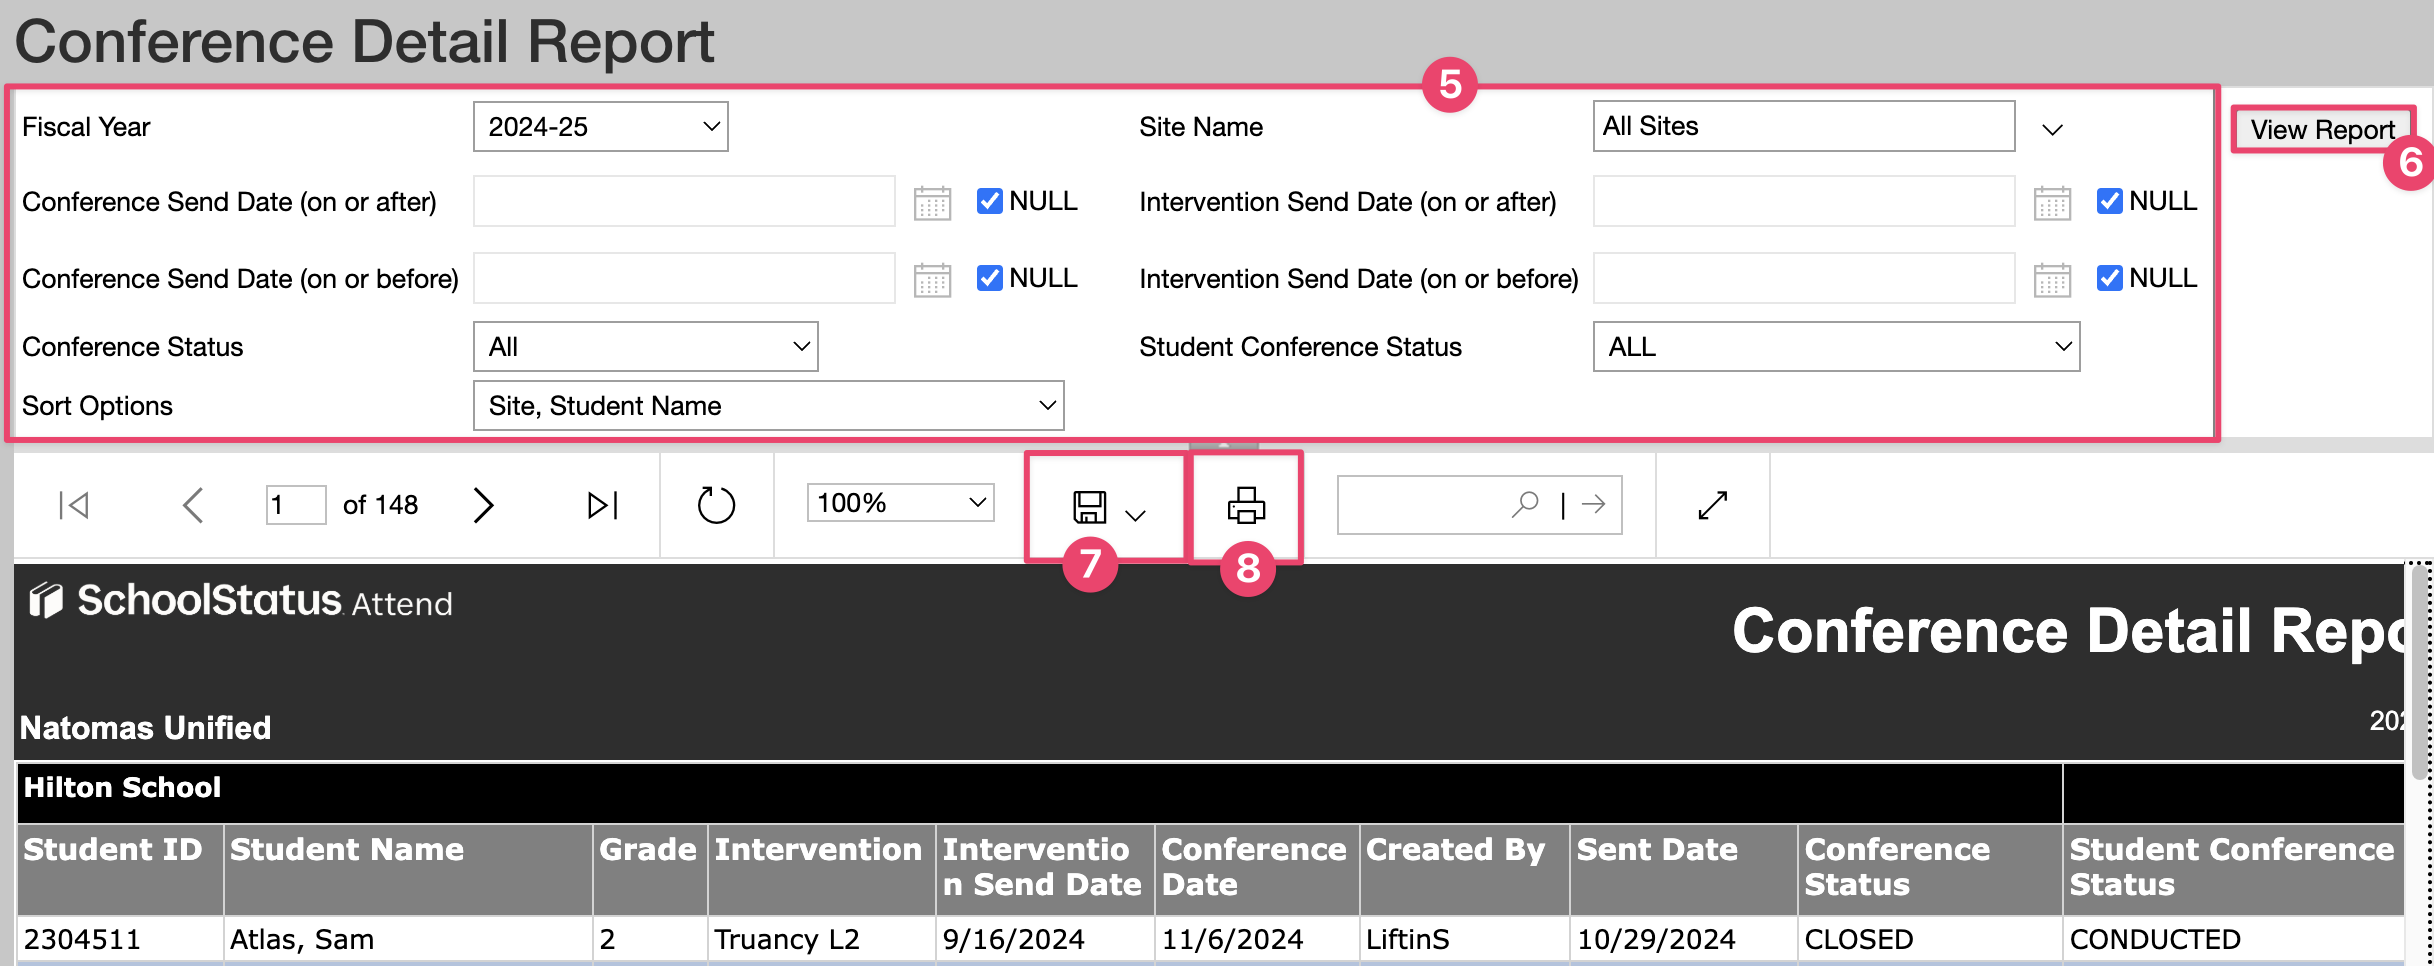Click the Intervention column header
Screen dimensions: 2434x966
(821, 868)
